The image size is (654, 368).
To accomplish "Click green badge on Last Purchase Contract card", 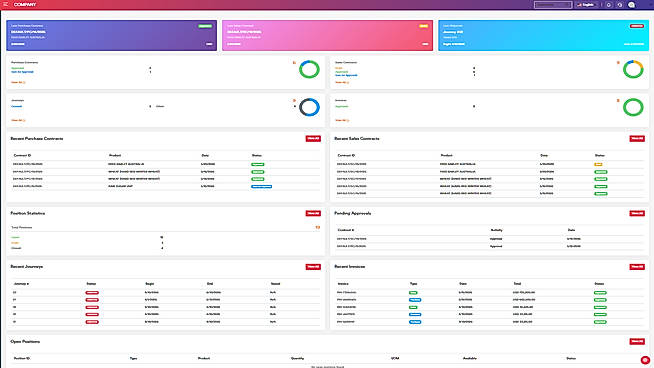I will (205, 26).
